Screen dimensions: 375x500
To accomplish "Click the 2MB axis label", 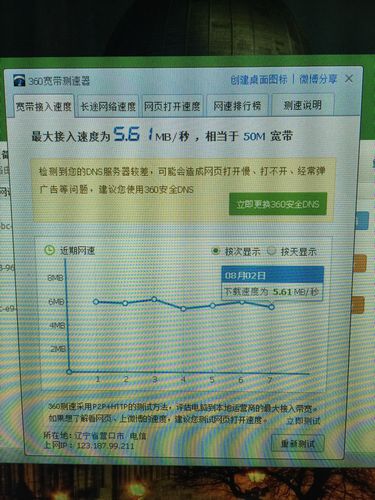I will point(58,349).
